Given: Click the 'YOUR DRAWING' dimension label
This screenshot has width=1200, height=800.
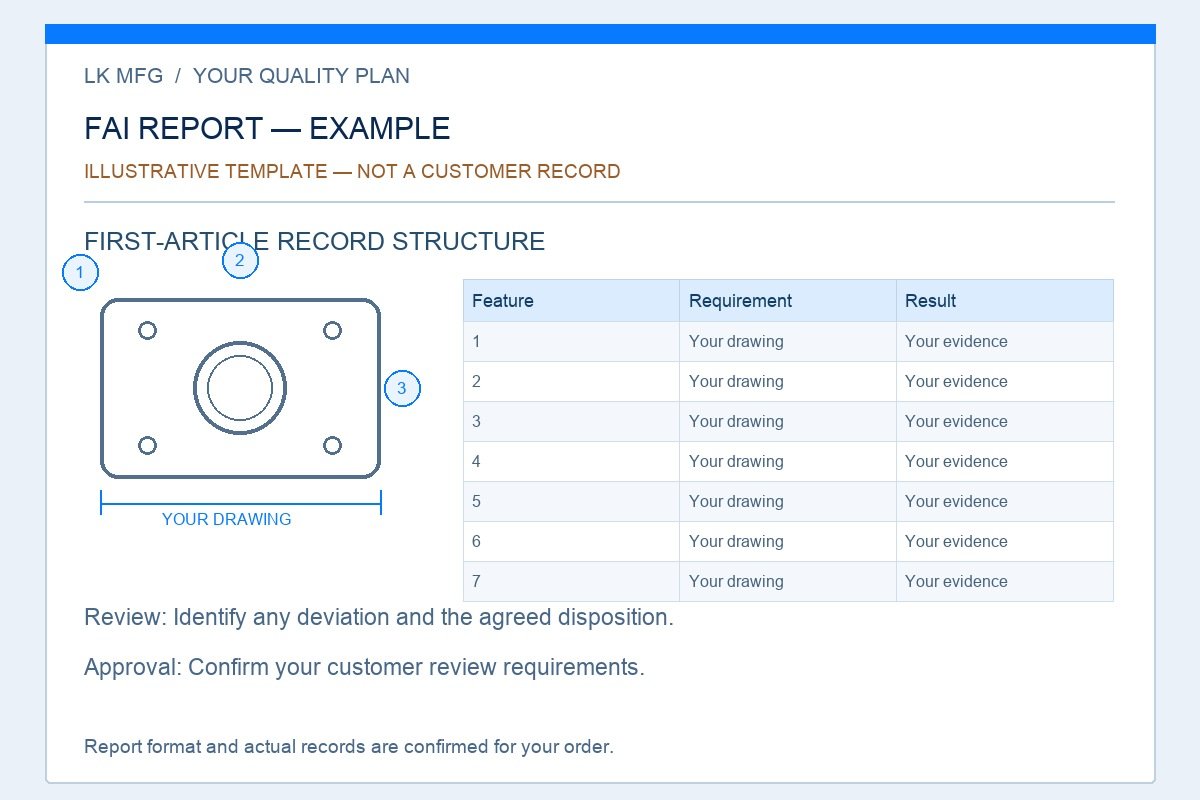Looking at the screenshot, I should point(227,519).
